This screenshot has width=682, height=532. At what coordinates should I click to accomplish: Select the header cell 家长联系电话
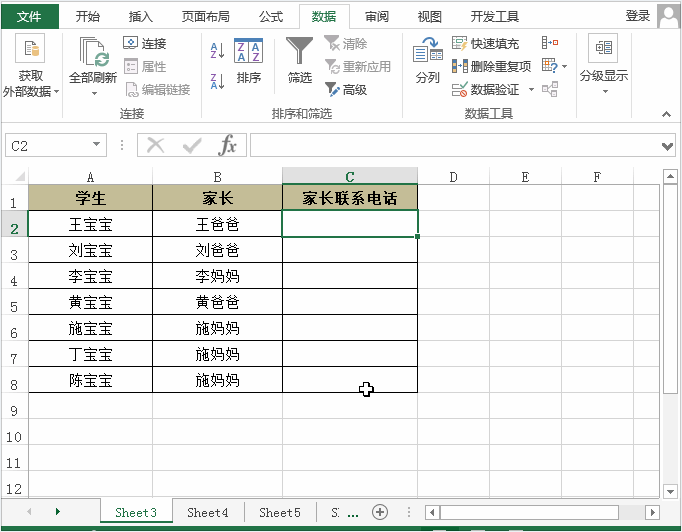click(350, 198)
